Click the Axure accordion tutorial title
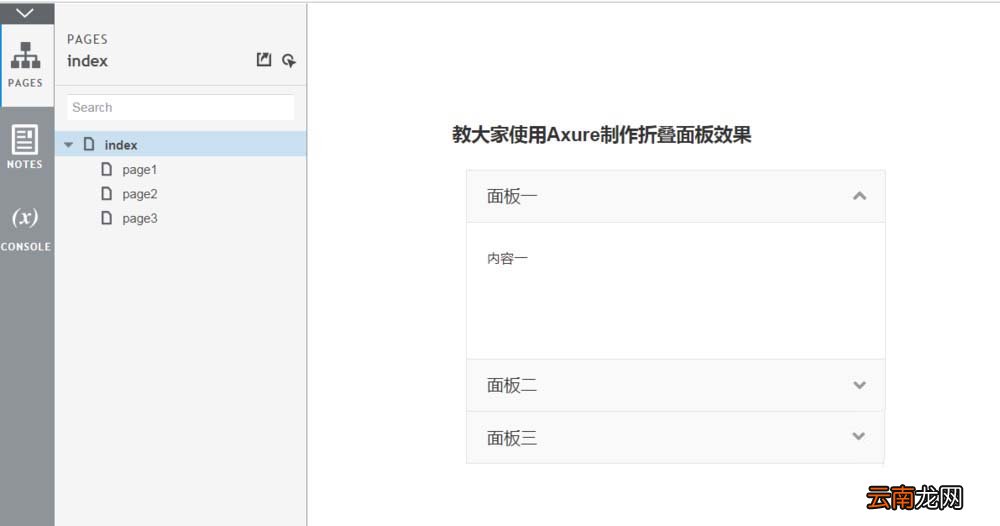 (602, 135)
